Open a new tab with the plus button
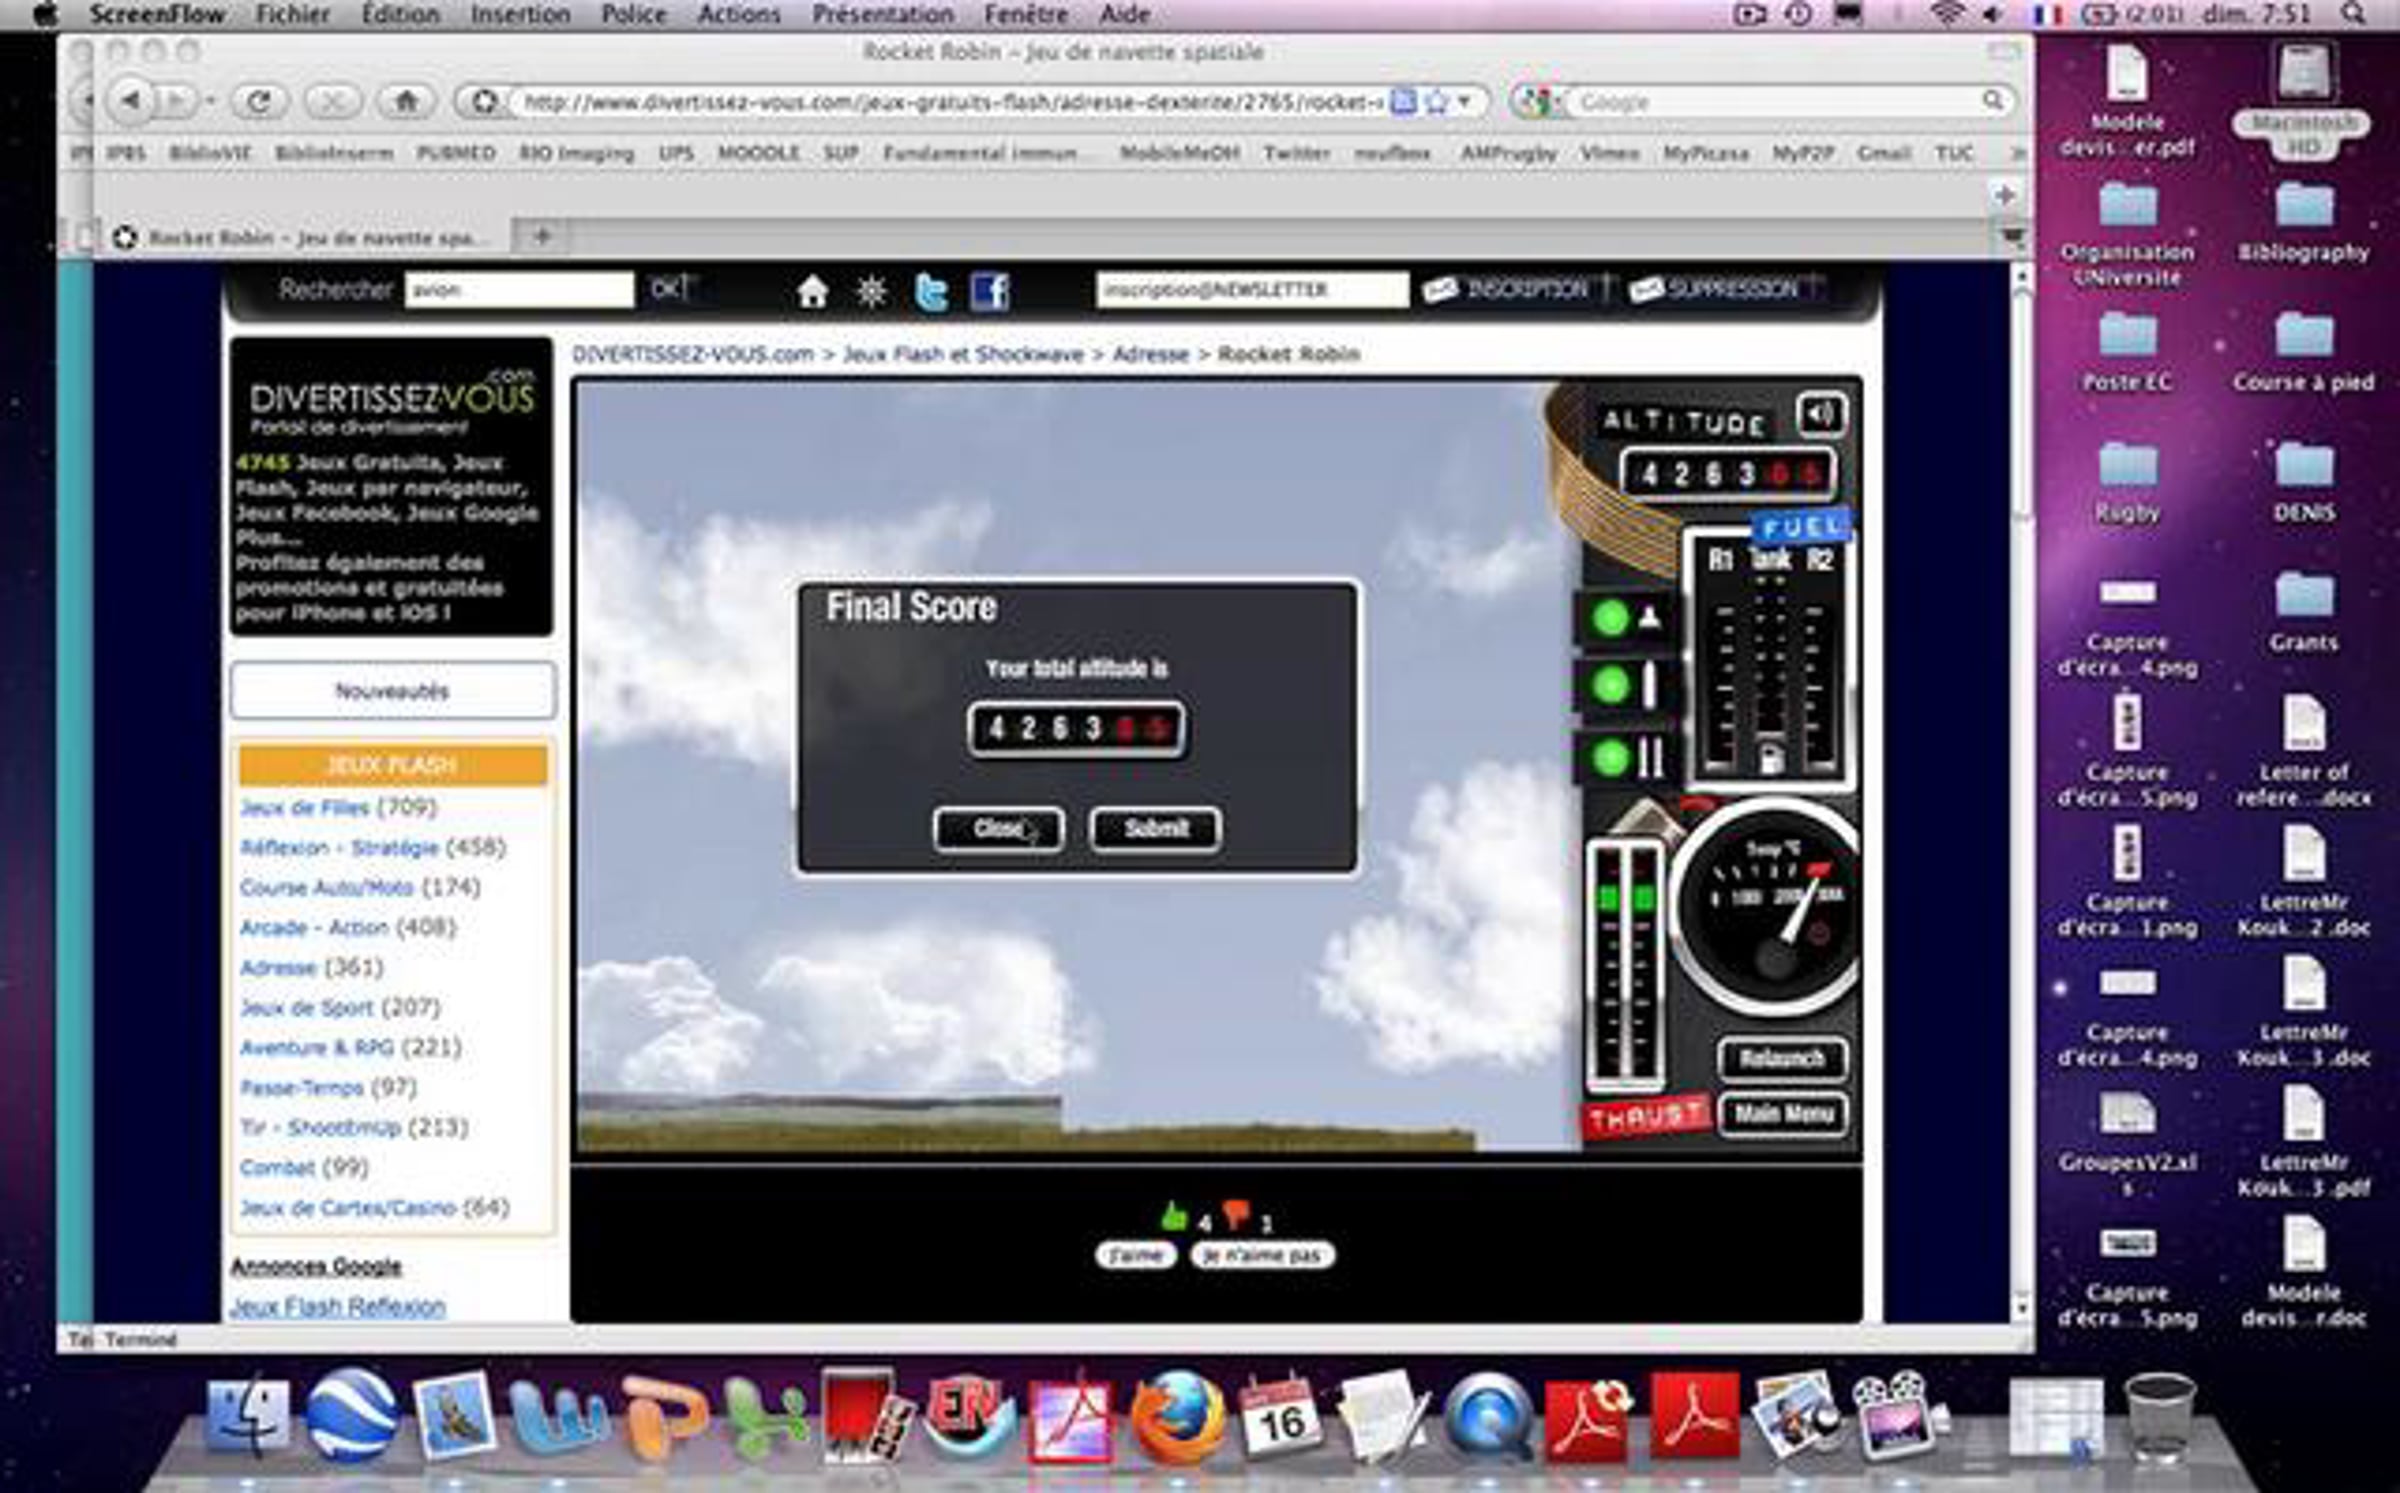This screenshot has height=1493, width=2400. [543, 237]
